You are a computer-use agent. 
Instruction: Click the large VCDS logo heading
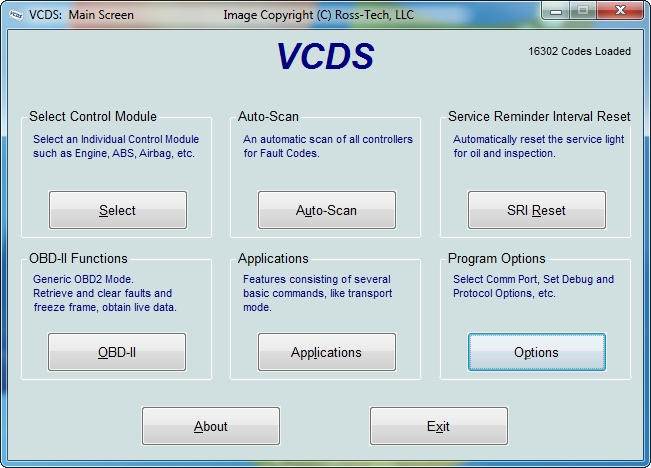pos(326,56)
